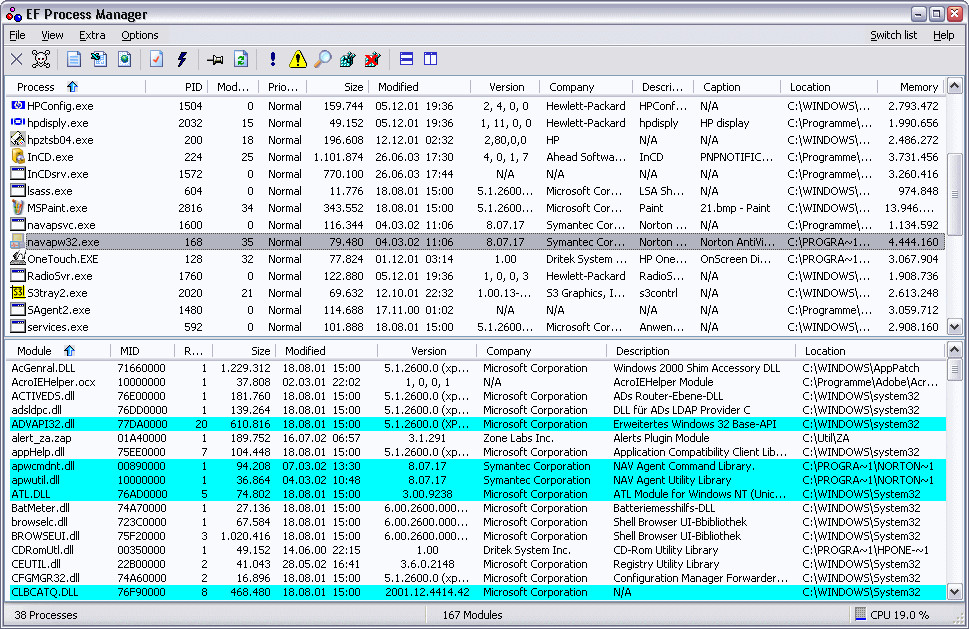Click the module list scroll down arrow

(x=955, y=591)
